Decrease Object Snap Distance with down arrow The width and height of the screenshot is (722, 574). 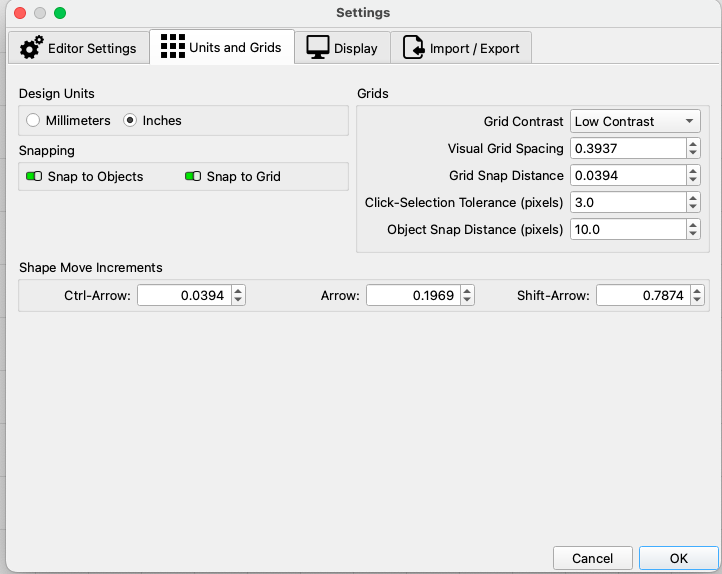[693, 234]
